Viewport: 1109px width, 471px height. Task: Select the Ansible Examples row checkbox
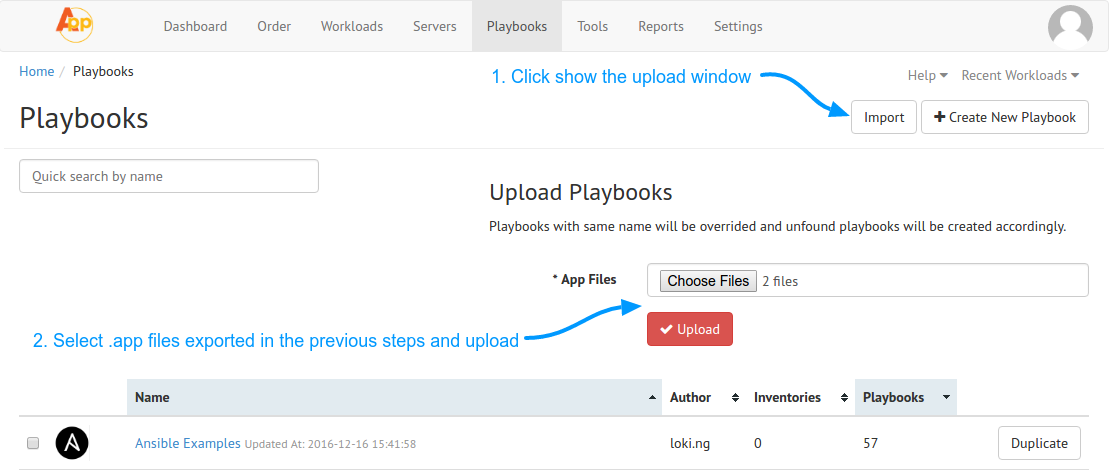[x=33, y=443]
